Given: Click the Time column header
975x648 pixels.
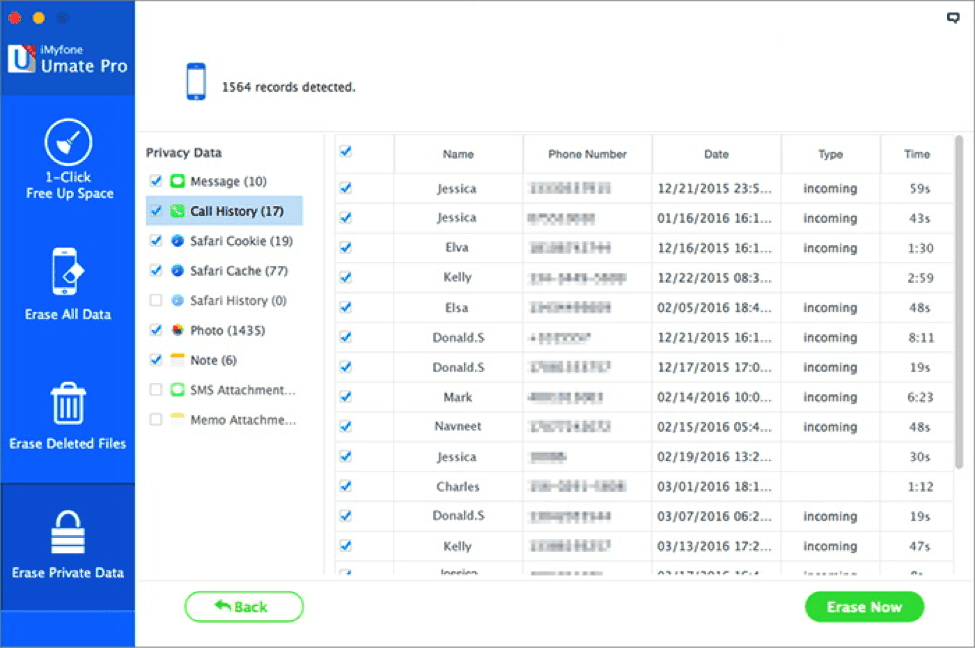Looking at the screenshot, I should pos(917,154).
